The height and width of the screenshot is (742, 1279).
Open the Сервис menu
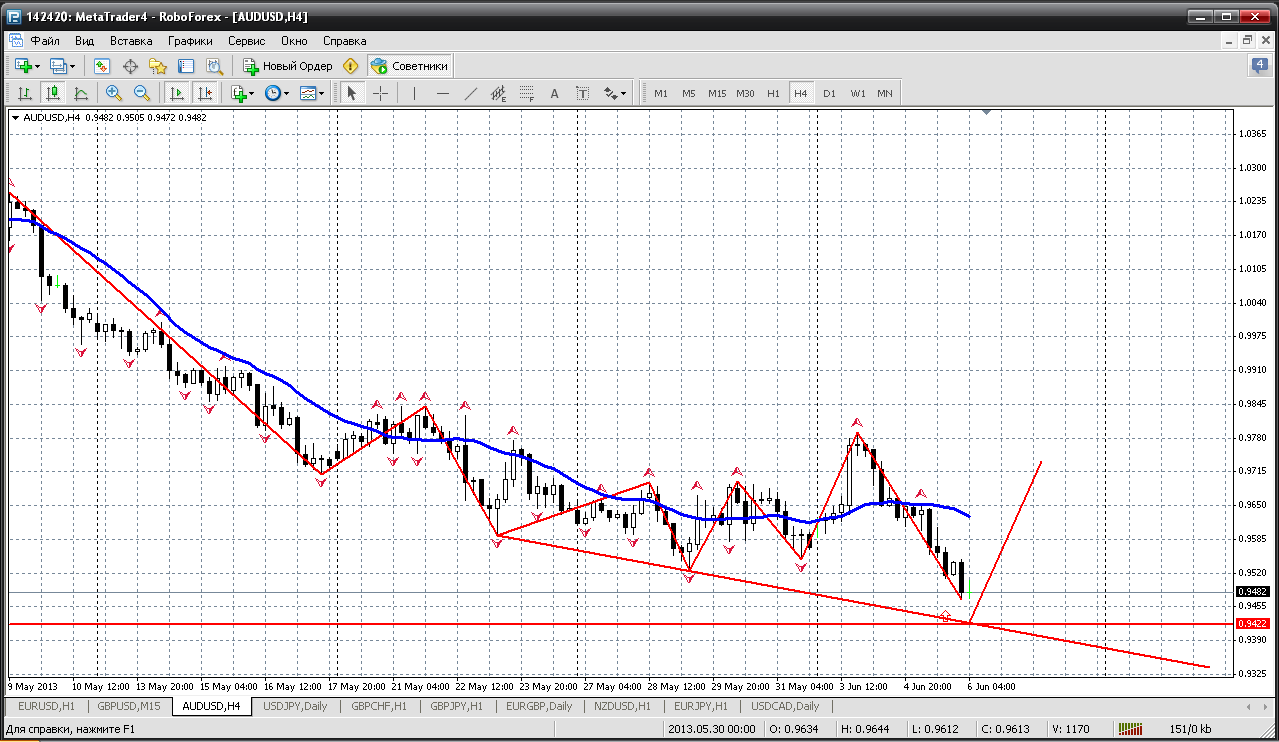pos(246,41)
